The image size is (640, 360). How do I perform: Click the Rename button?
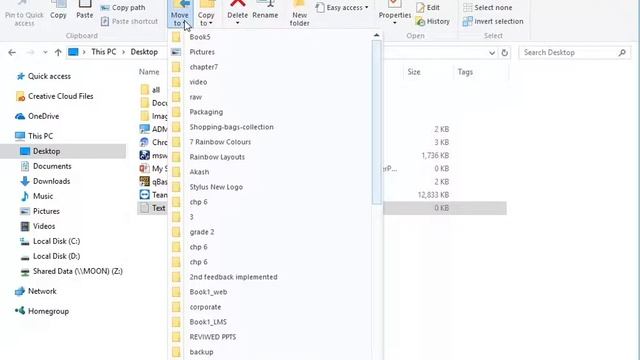pyautogui.click(x=265, y=11)
